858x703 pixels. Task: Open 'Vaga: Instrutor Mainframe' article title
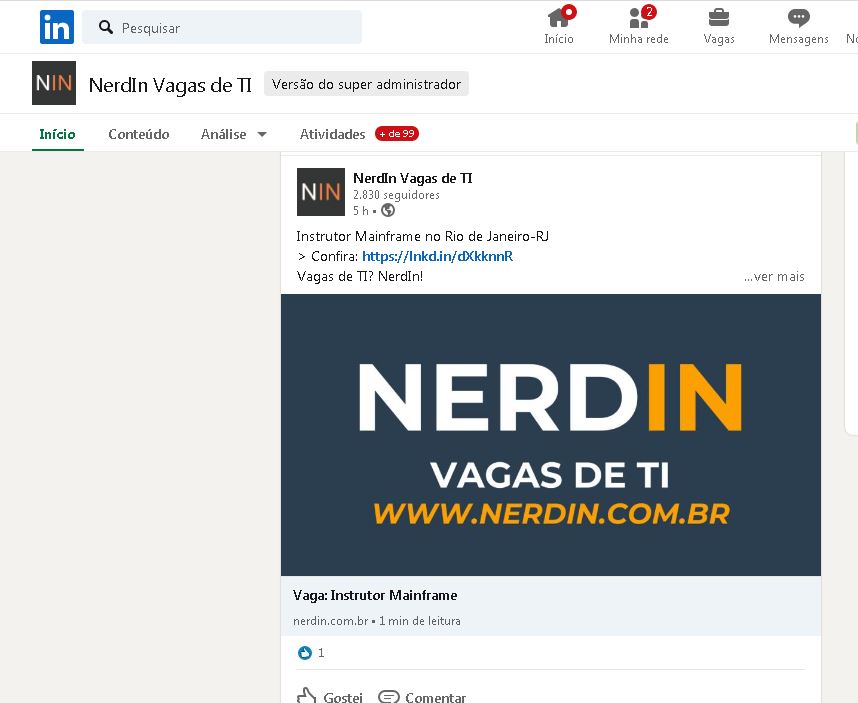(x=375, y=595)
